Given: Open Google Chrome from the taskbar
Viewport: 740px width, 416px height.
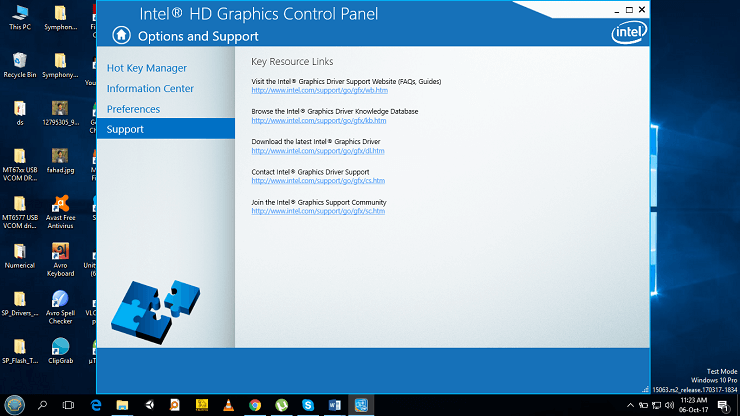Looking at the screenshot, I should click(x=255, y=405).
